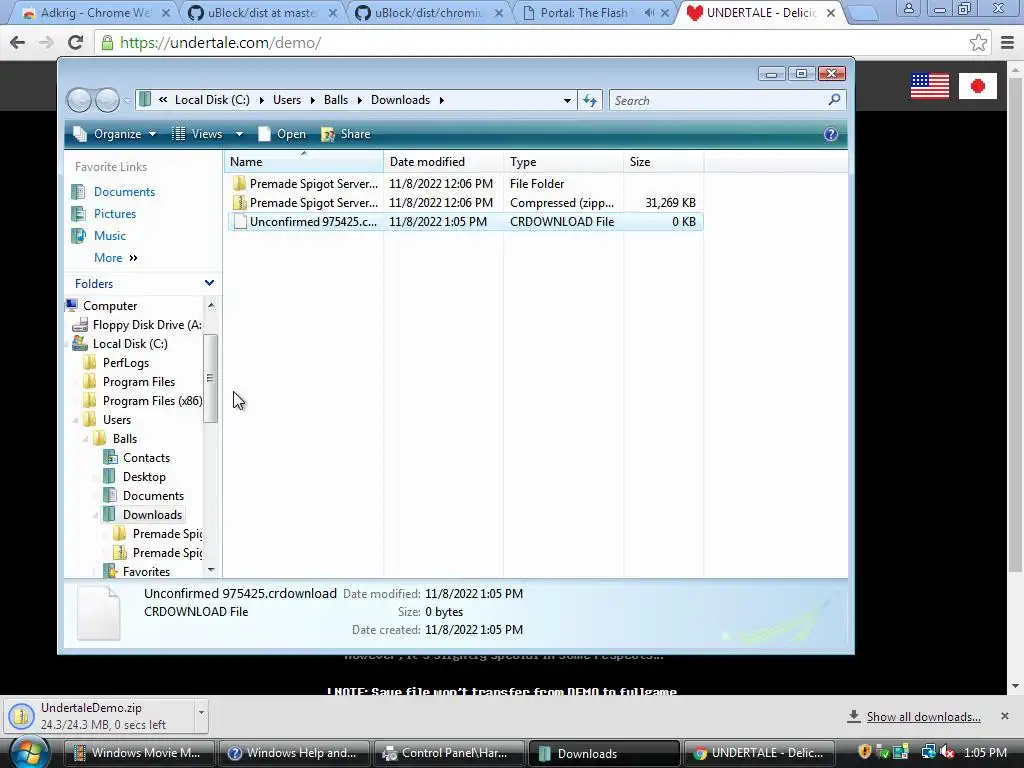
Task: Expand breadcrumb arrow after Local Disk (C:)
Action: pyautogui.click(x=261, y=100)
